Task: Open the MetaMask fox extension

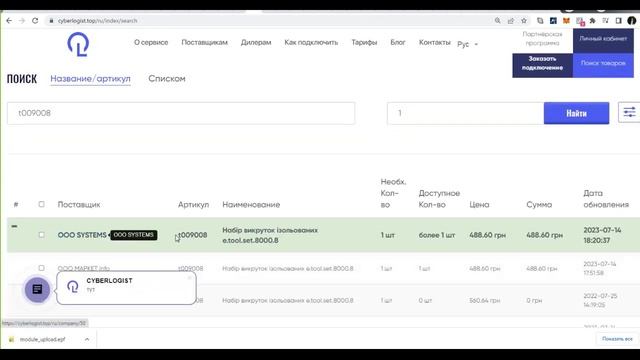Action: point(566,20)
